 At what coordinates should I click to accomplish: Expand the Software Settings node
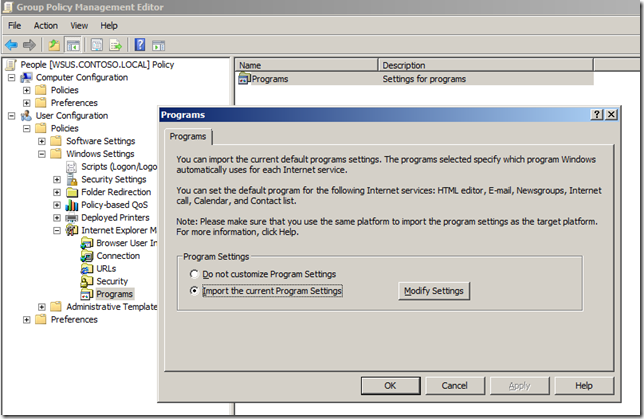click(42, 142)
